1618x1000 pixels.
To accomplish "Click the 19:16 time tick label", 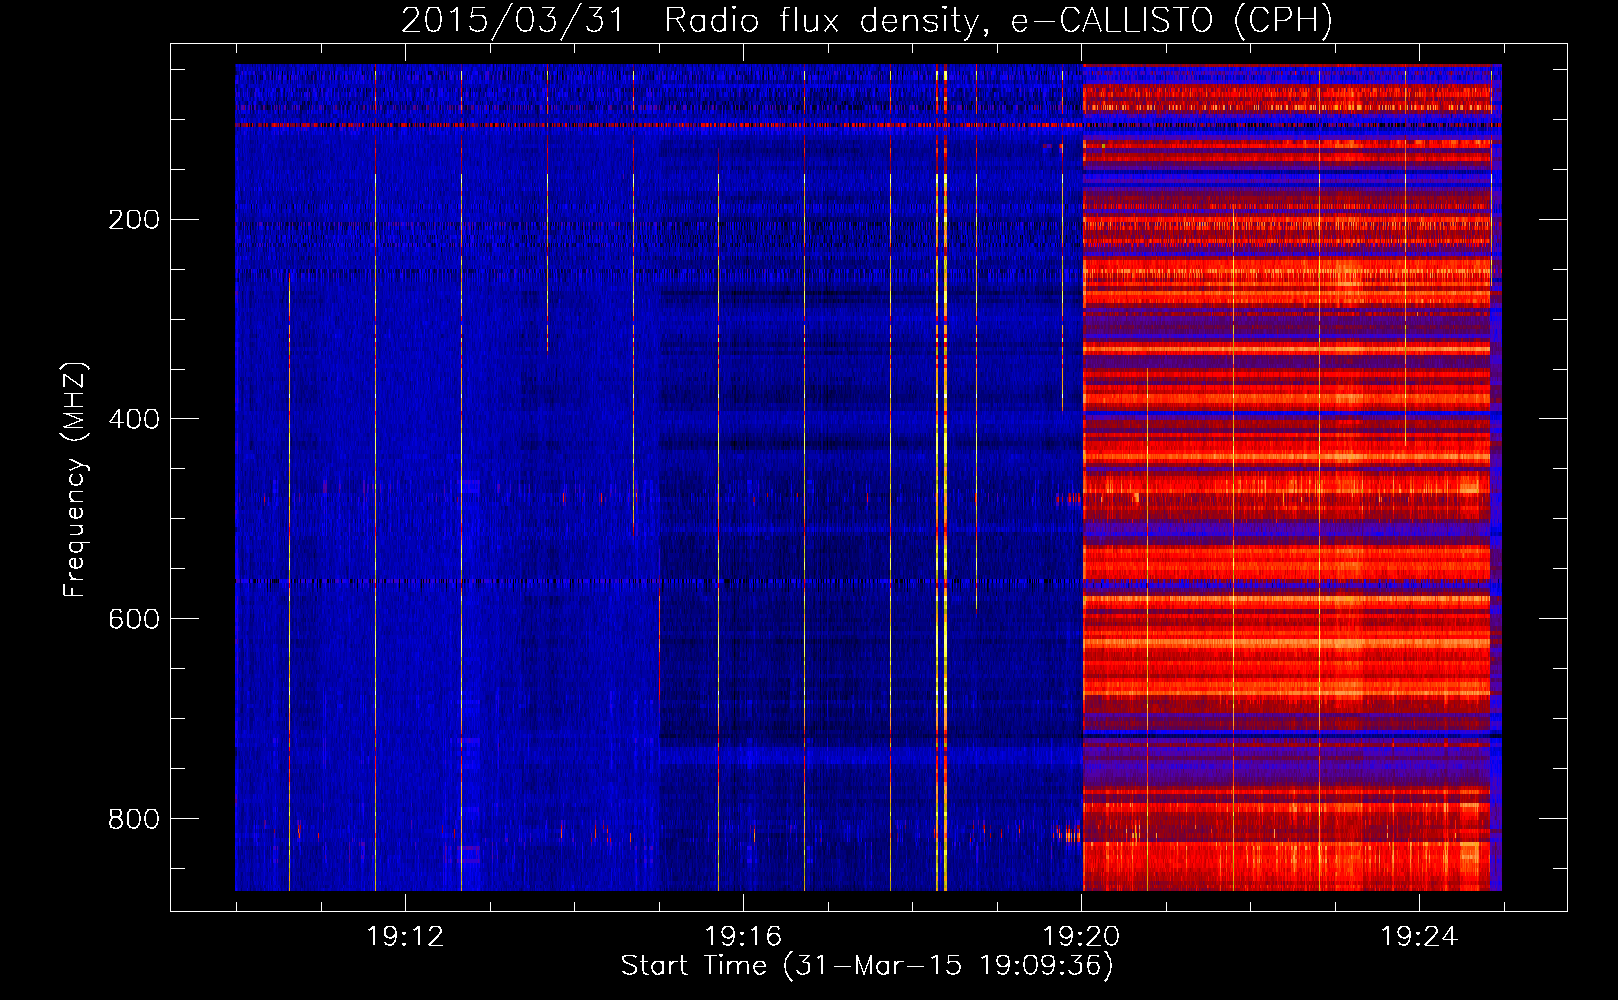I will pyautogui.click(x=743, y=936).
